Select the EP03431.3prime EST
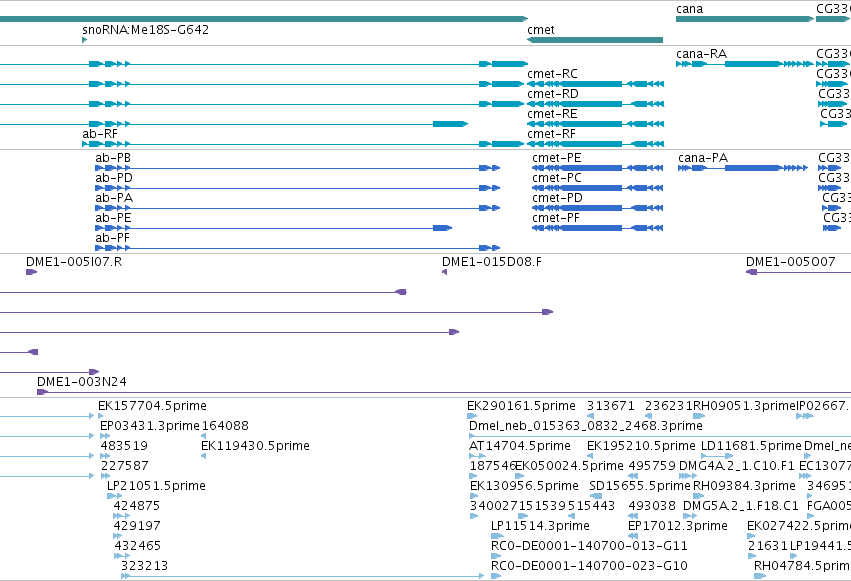 coord(105,436)
